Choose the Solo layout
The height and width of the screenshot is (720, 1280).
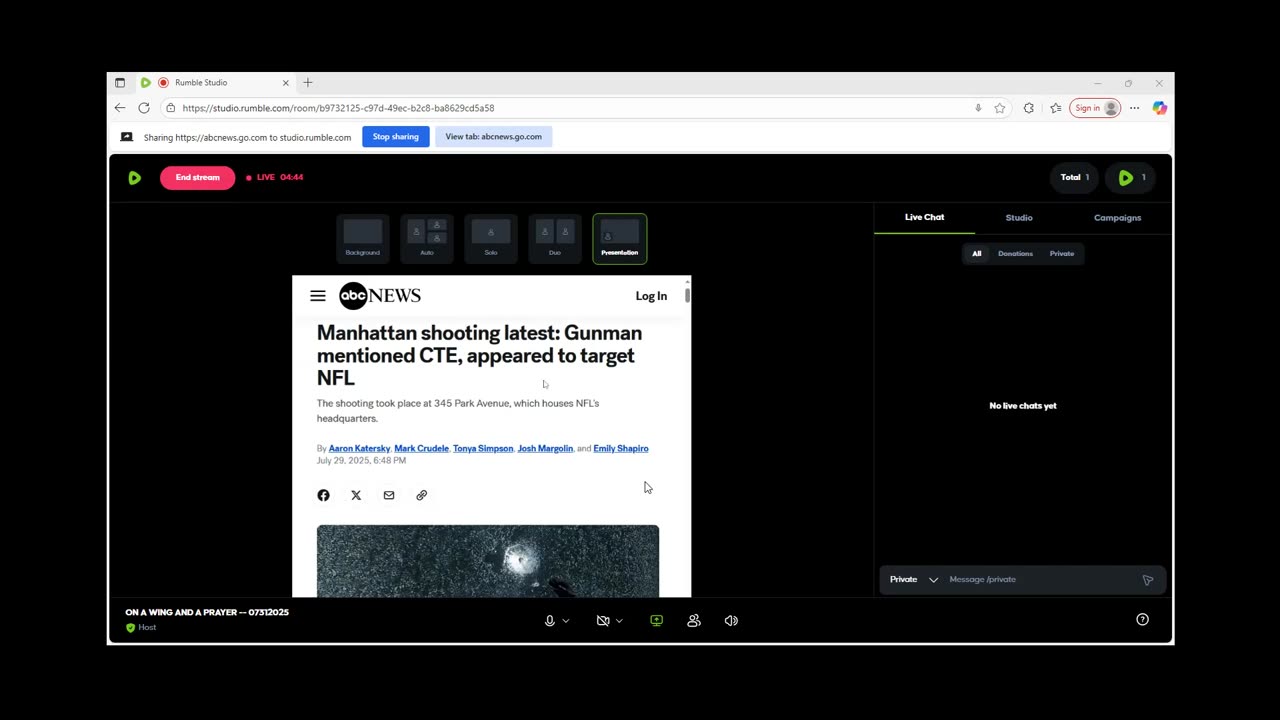(x=491, y=238)
